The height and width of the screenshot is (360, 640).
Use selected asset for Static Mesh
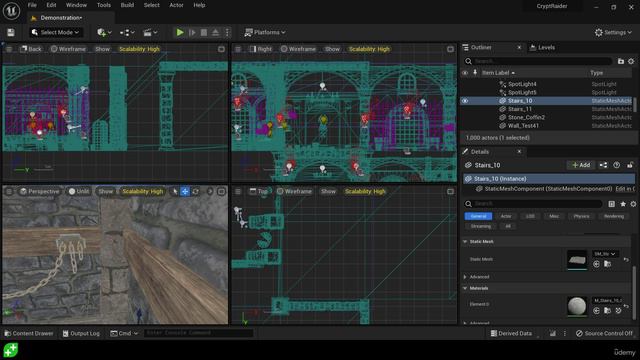point(596,264)
